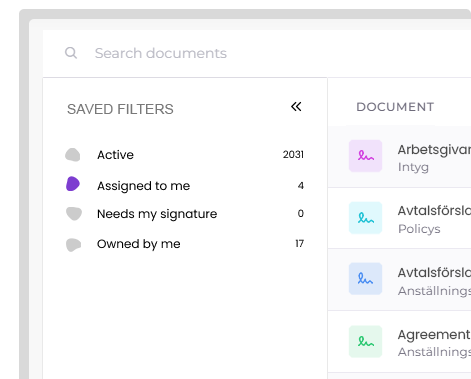Click the Intyg category label
Viewport: 471px width, 379px height.
(x=413, y=167)
